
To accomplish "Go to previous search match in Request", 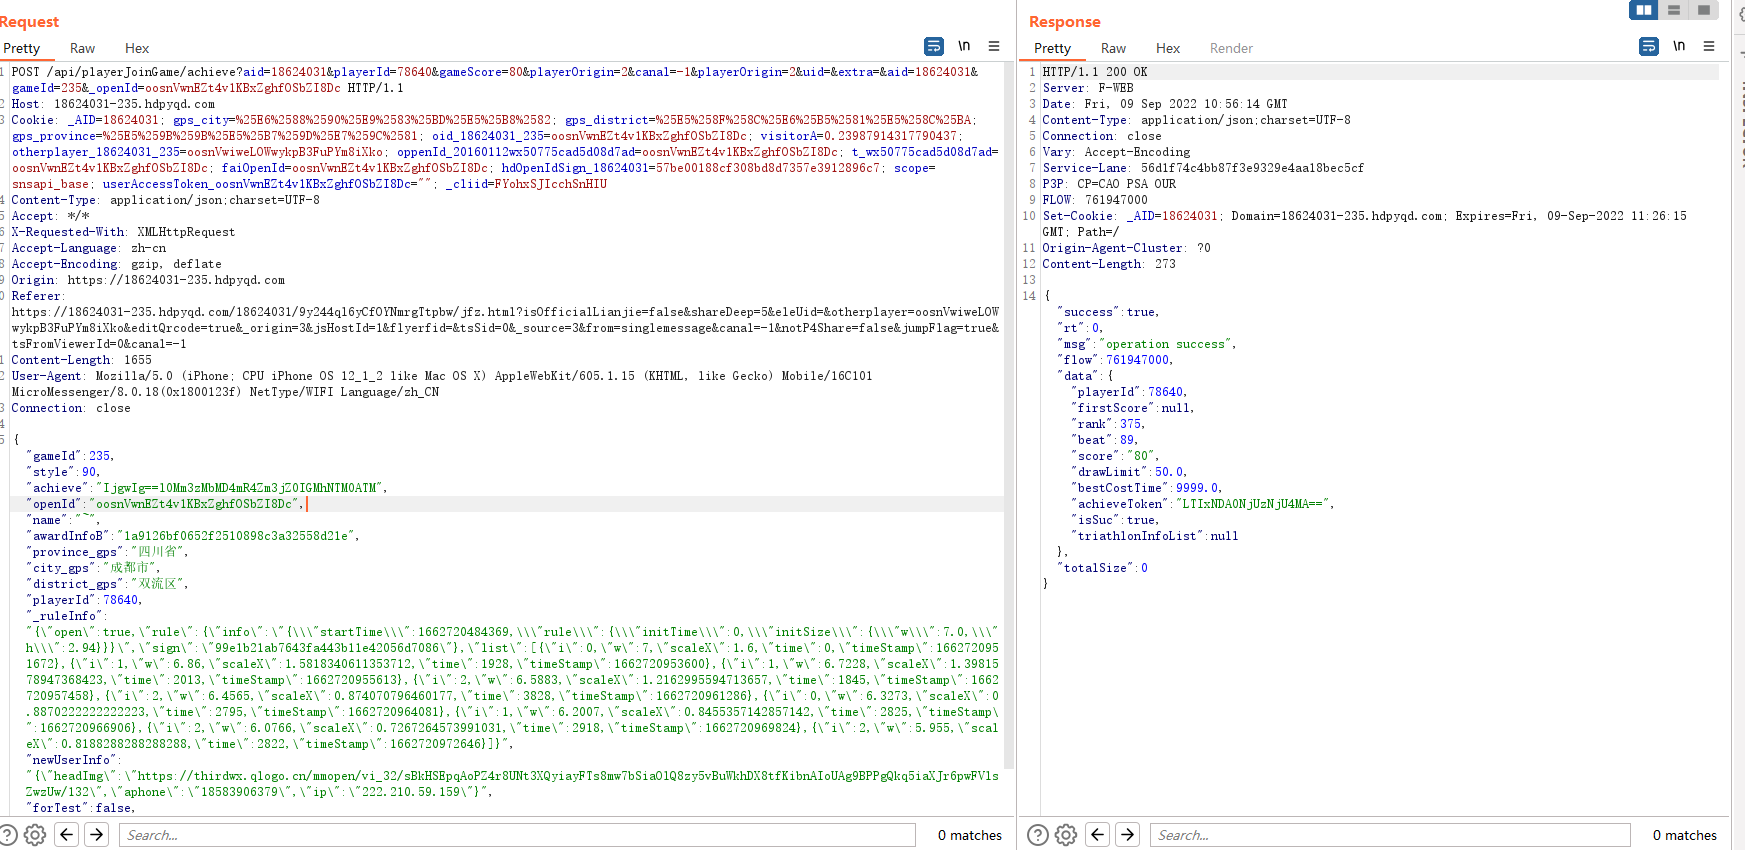I will coord(67,835).
